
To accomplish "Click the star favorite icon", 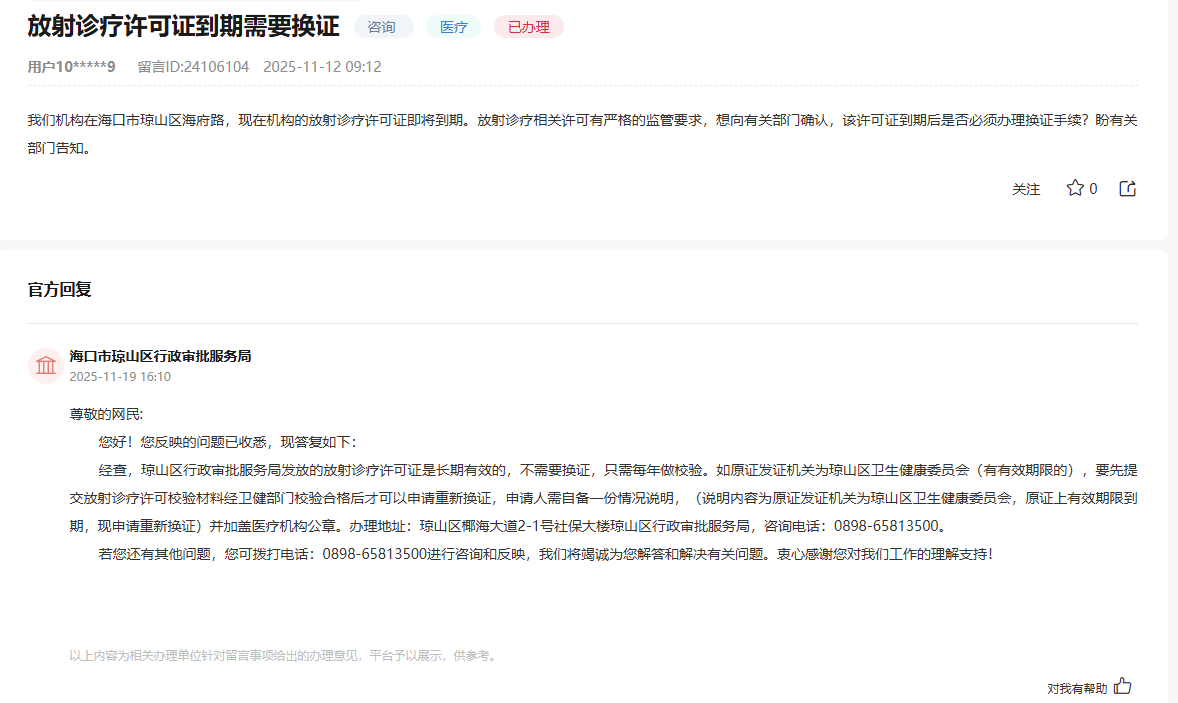I will click(x=1075, y=187).
